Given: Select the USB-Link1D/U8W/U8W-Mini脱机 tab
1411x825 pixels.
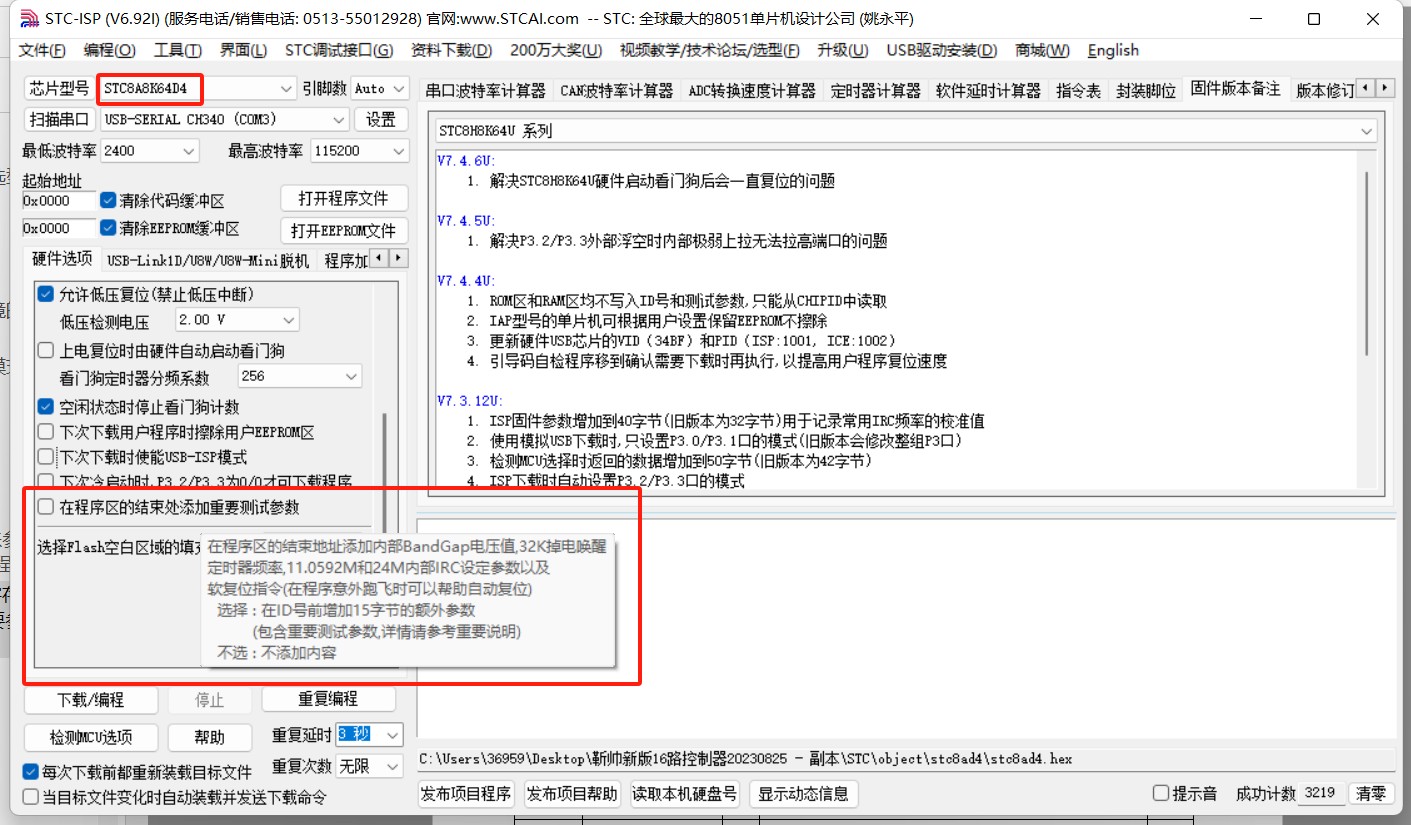Looking at the screenshot, I should 208,261.
